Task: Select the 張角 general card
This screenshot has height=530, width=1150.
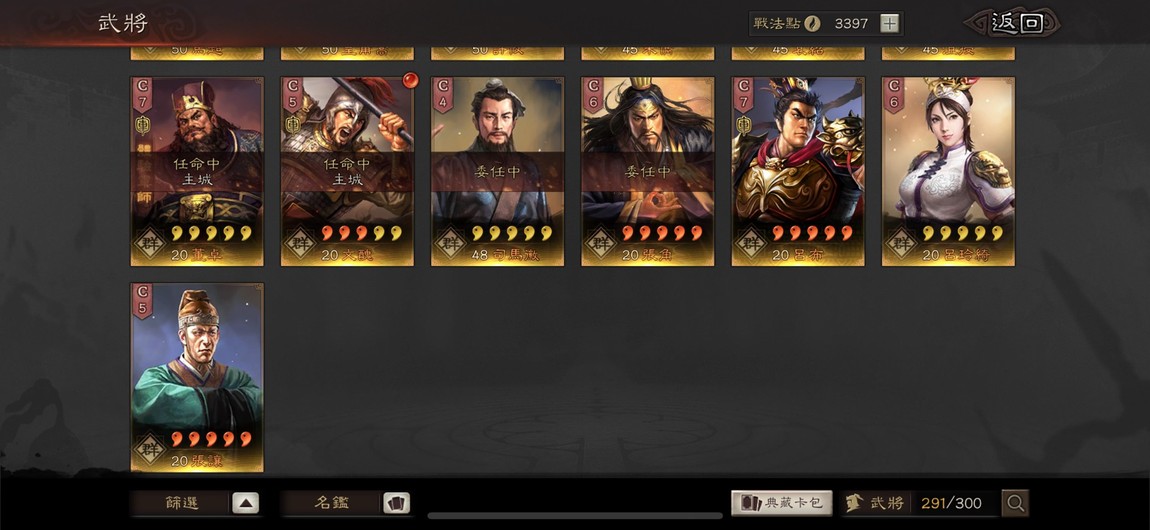Action: coord(648,171)
